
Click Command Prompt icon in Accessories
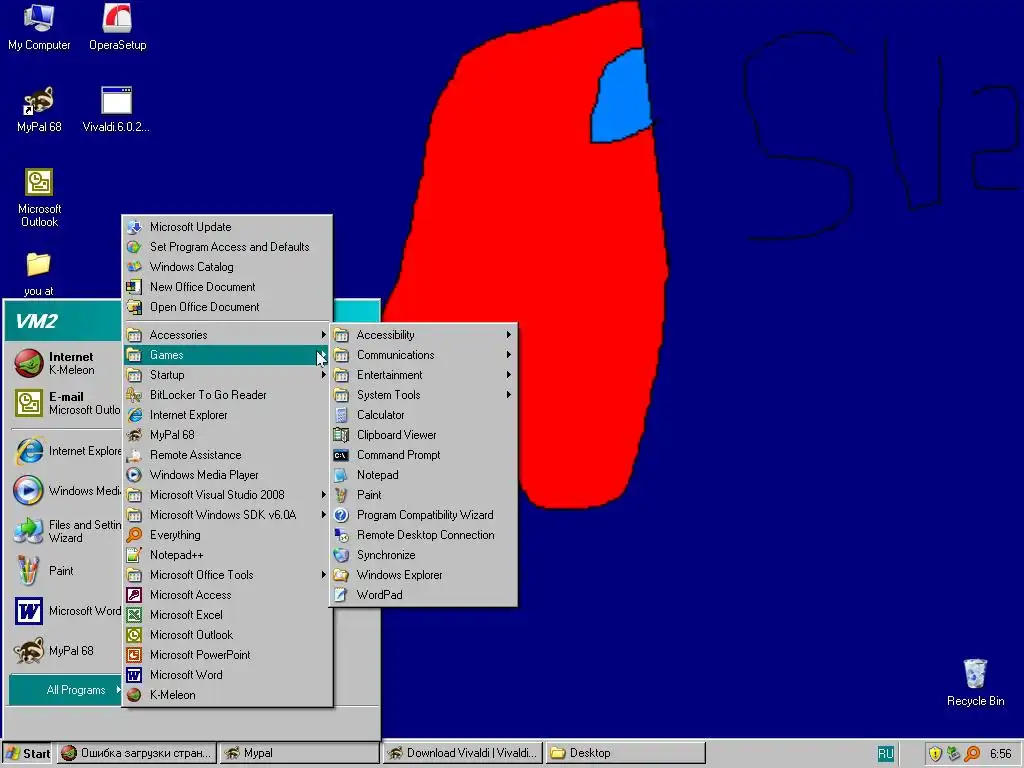341,455
